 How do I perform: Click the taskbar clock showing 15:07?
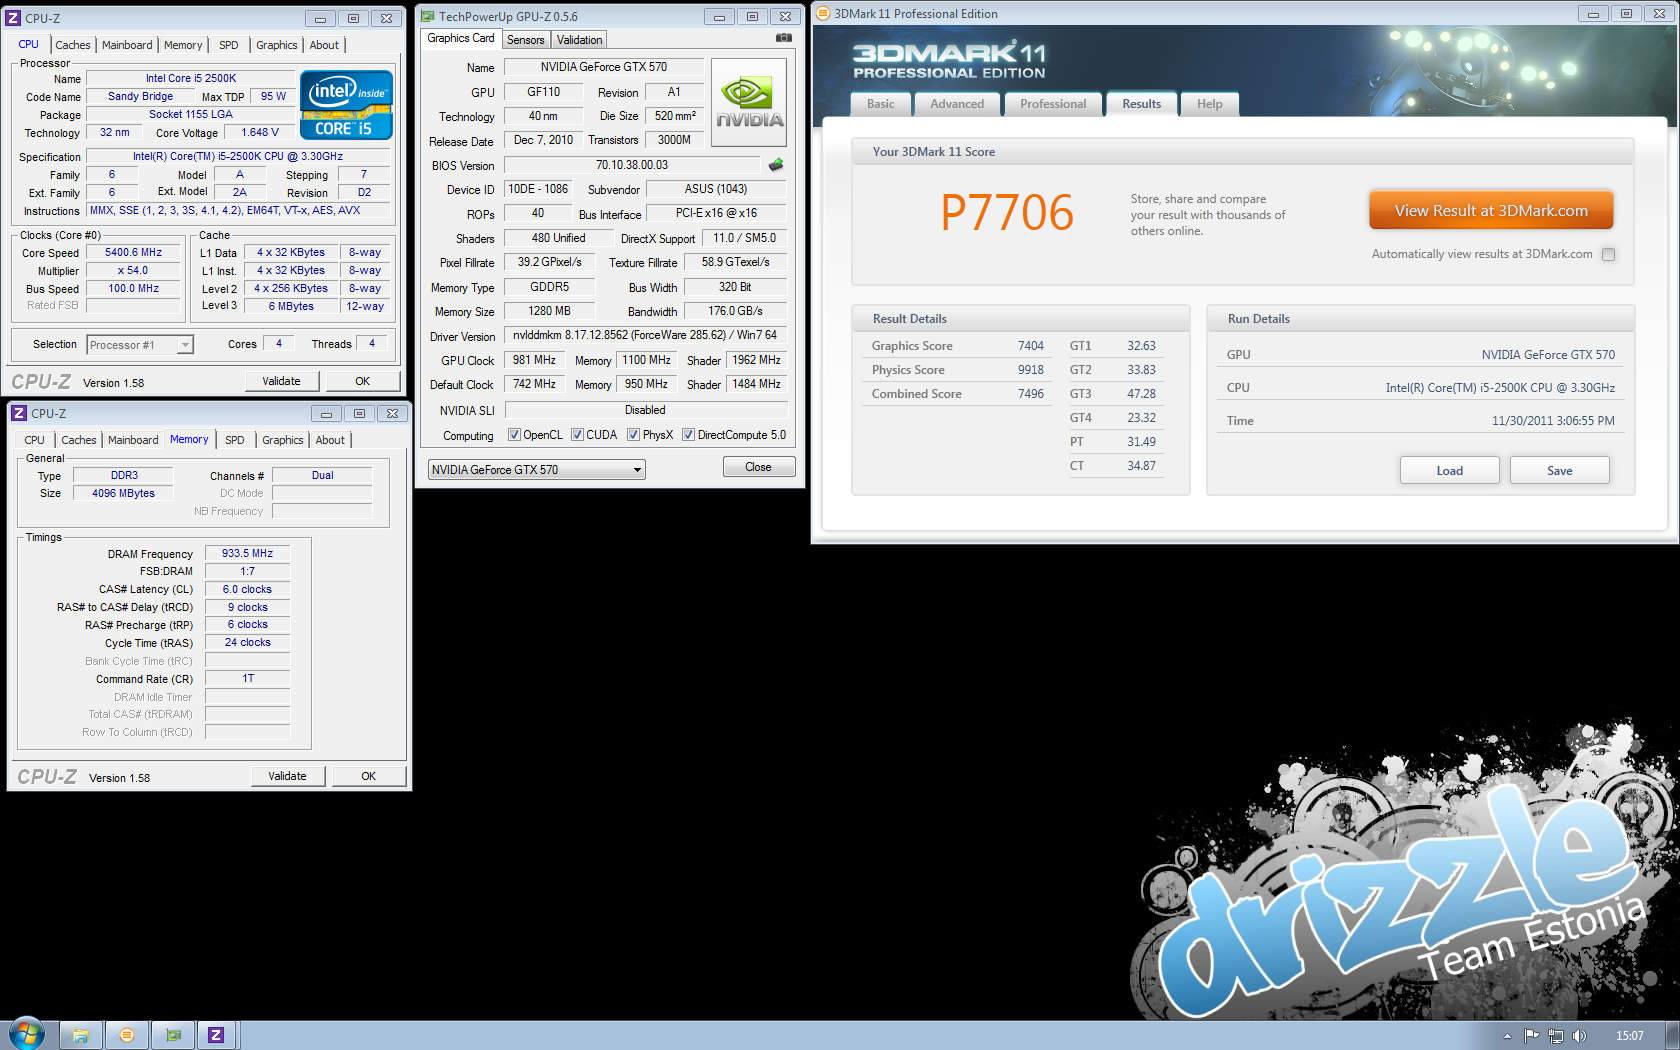1630,1036
